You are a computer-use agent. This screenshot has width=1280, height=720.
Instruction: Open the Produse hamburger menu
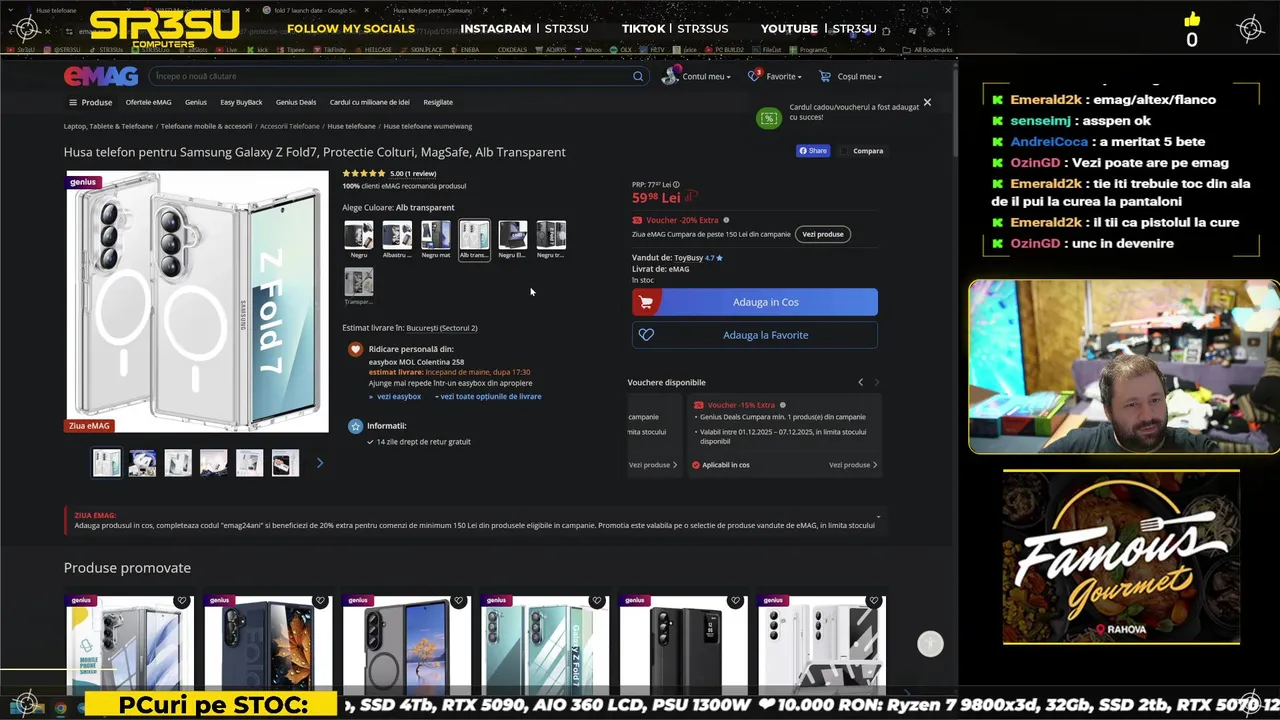tap(90, 102)
